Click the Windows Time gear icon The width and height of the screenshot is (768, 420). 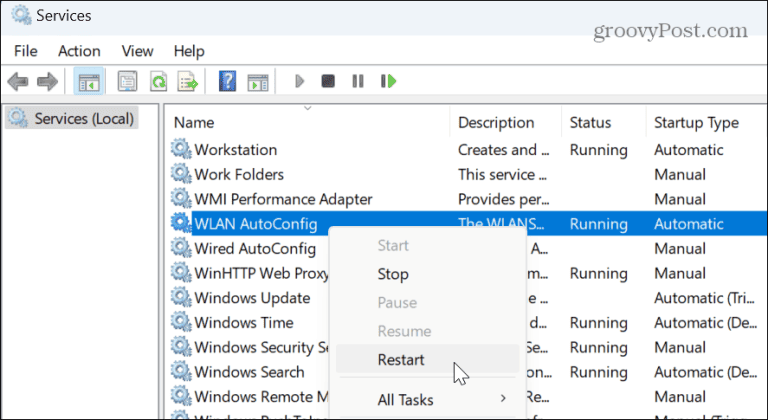181,322
